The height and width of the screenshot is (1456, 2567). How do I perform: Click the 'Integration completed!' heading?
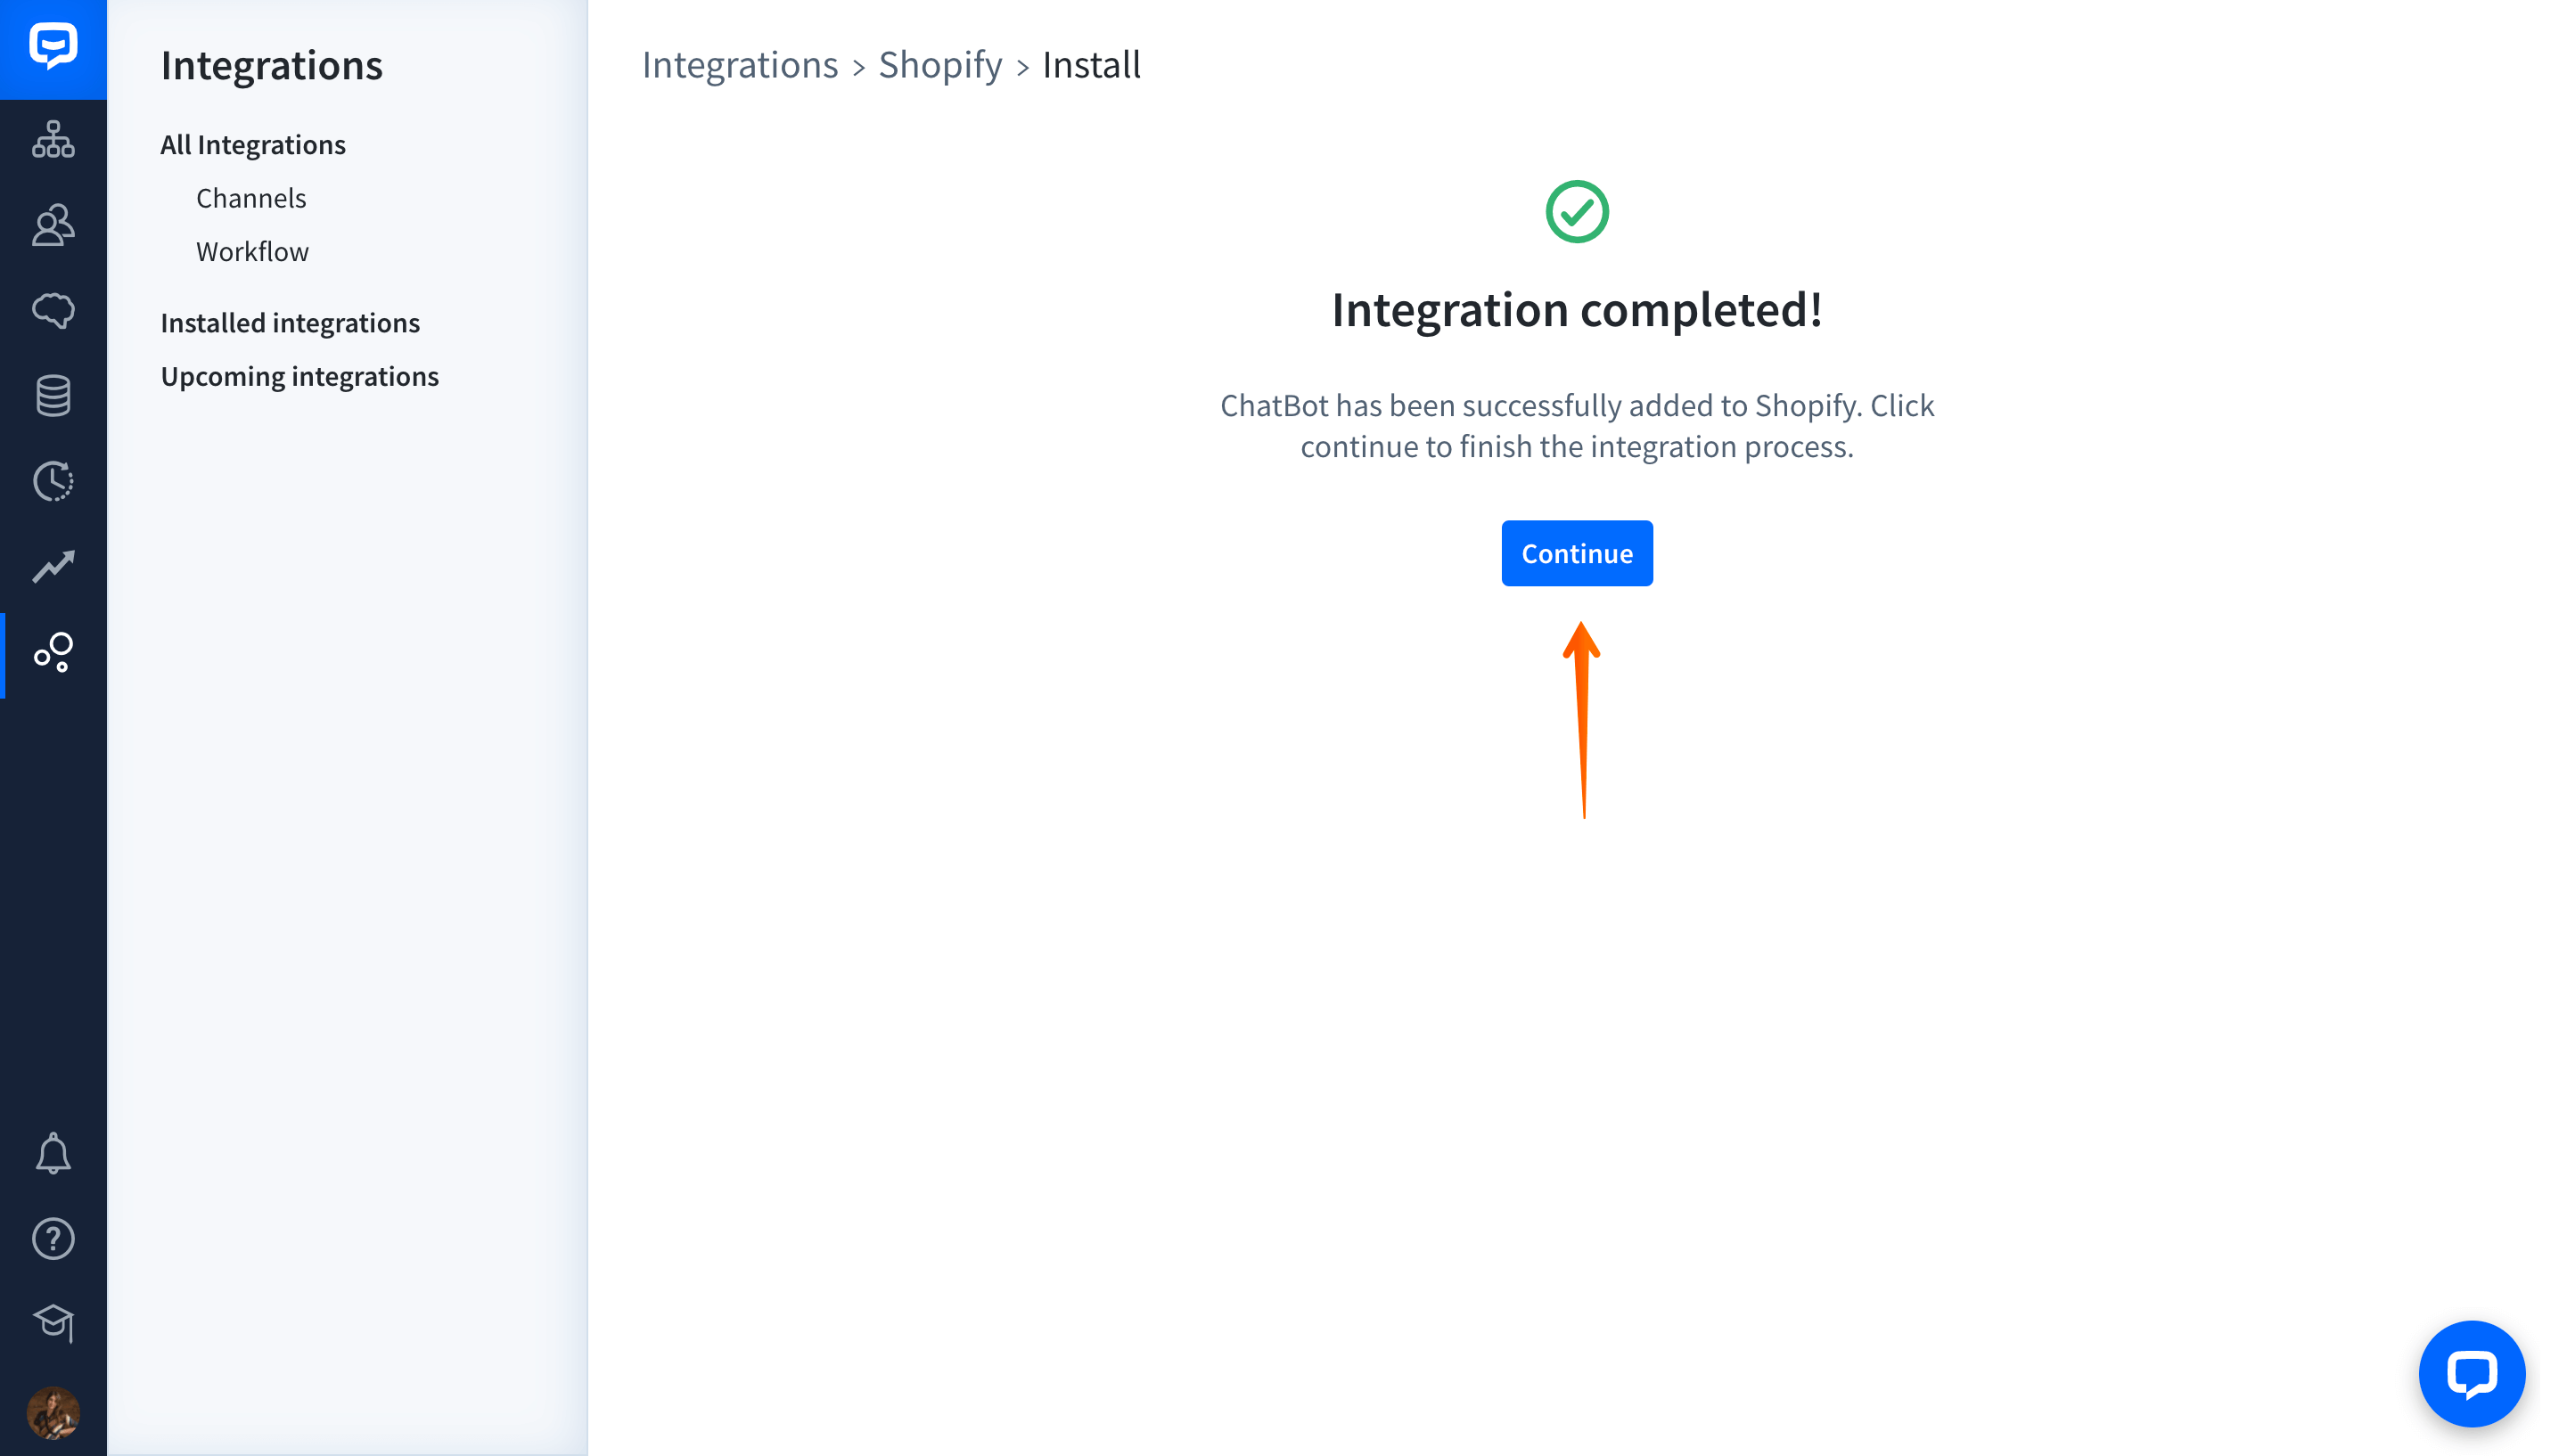pos(1577,309)
